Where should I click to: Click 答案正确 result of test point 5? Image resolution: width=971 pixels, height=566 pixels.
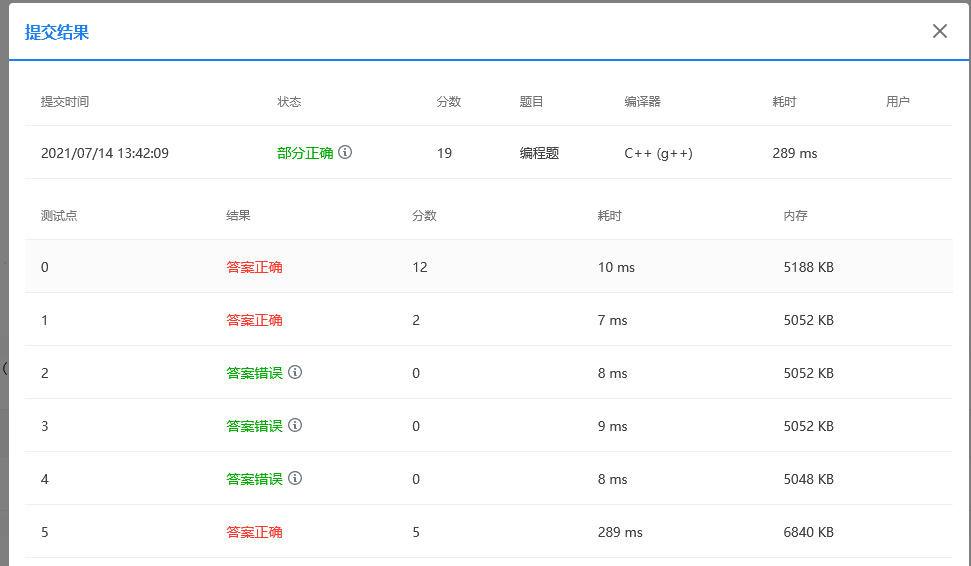click(254, 532)
